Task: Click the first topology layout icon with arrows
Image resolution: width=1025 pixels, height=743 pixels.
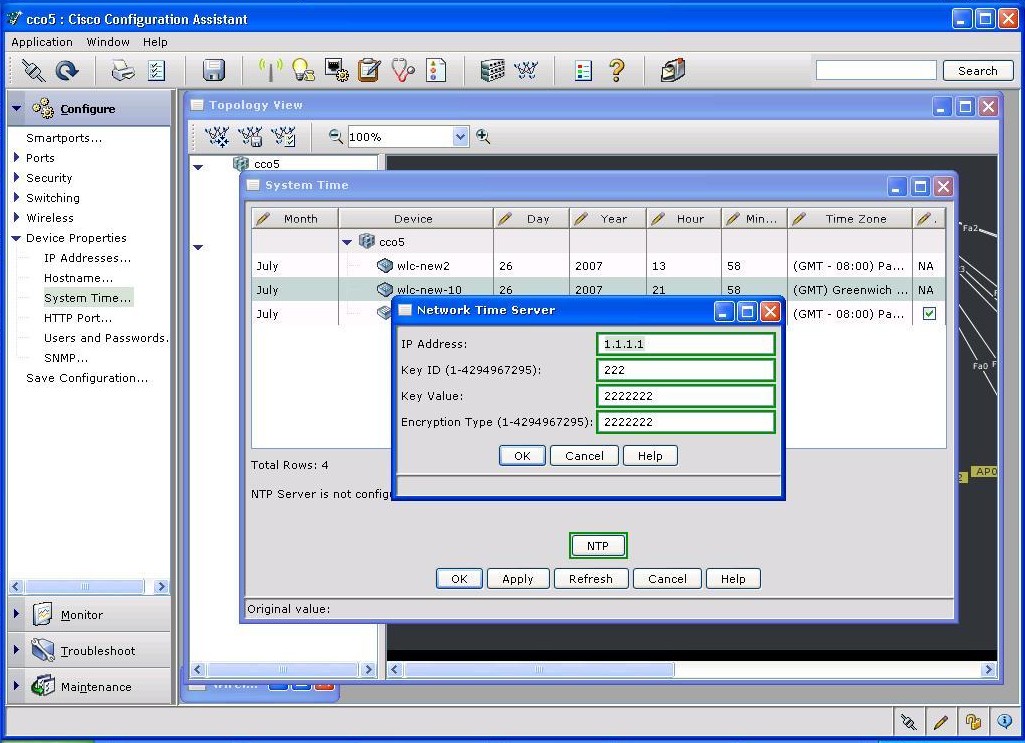Action: [216, 137]
